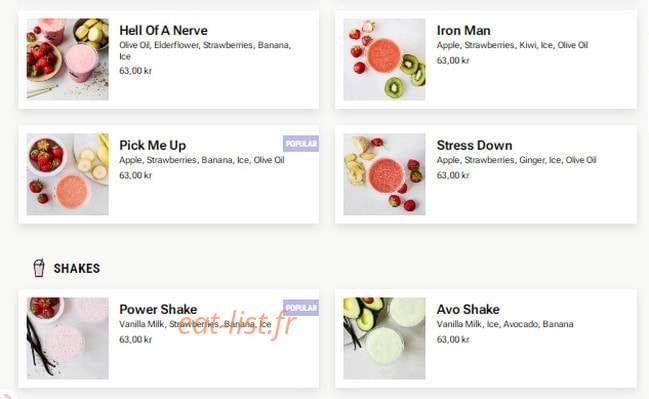Select the Iron Man juice title
The height and width of the screenshot is (399, 649).
click(x=464, y=31)
